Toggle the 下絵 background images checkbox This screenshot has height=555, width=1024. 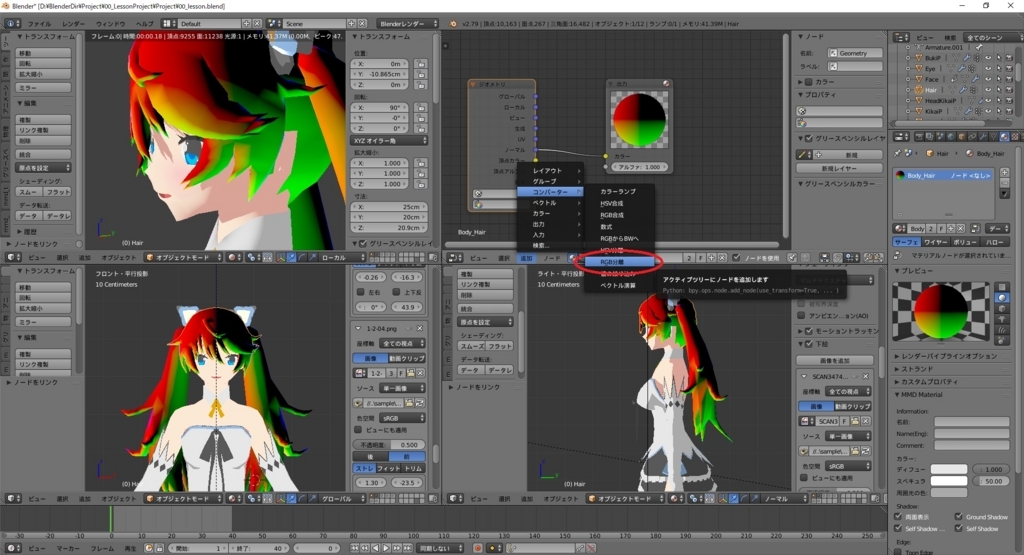(x=809, y=343)
